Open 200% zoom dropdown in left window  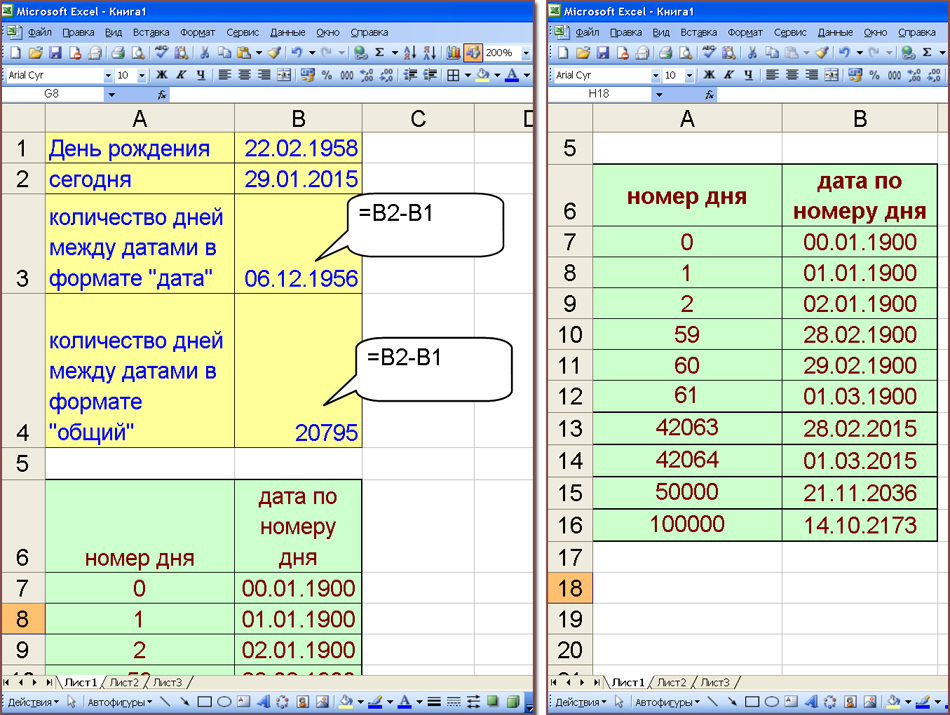pos(525,53)
